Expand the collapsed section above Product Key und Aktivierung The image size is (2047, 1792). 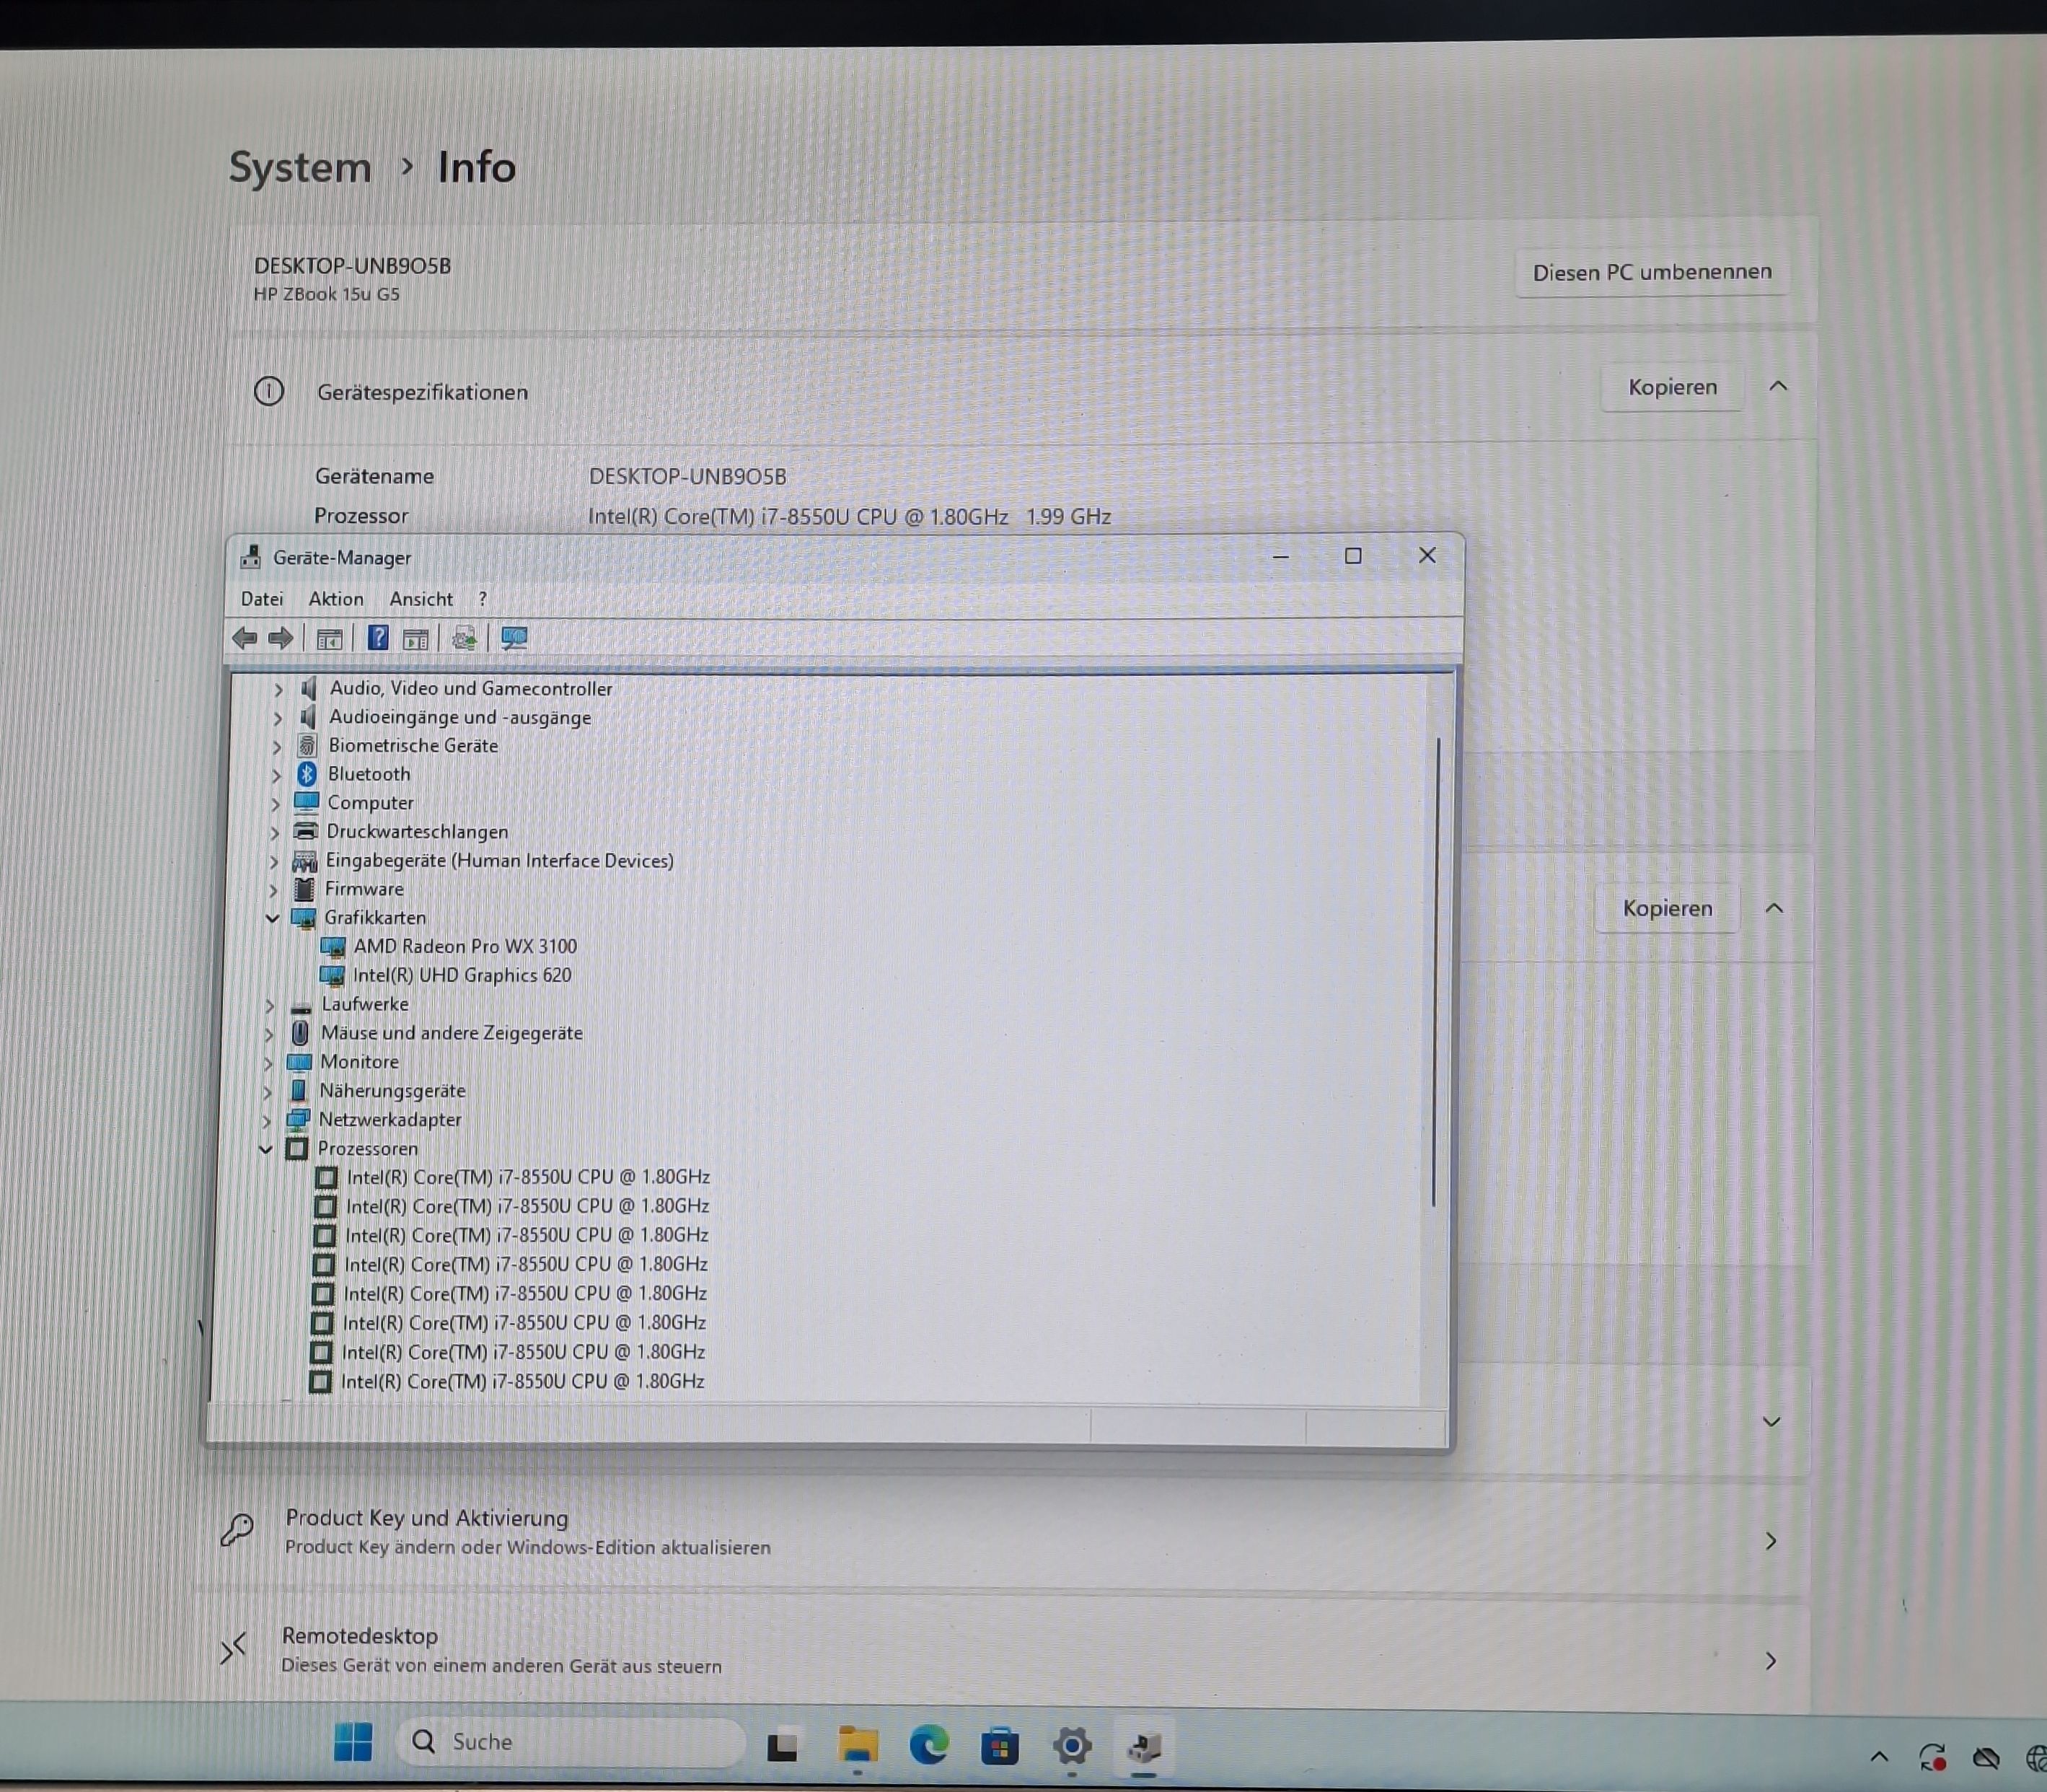1771,1421
